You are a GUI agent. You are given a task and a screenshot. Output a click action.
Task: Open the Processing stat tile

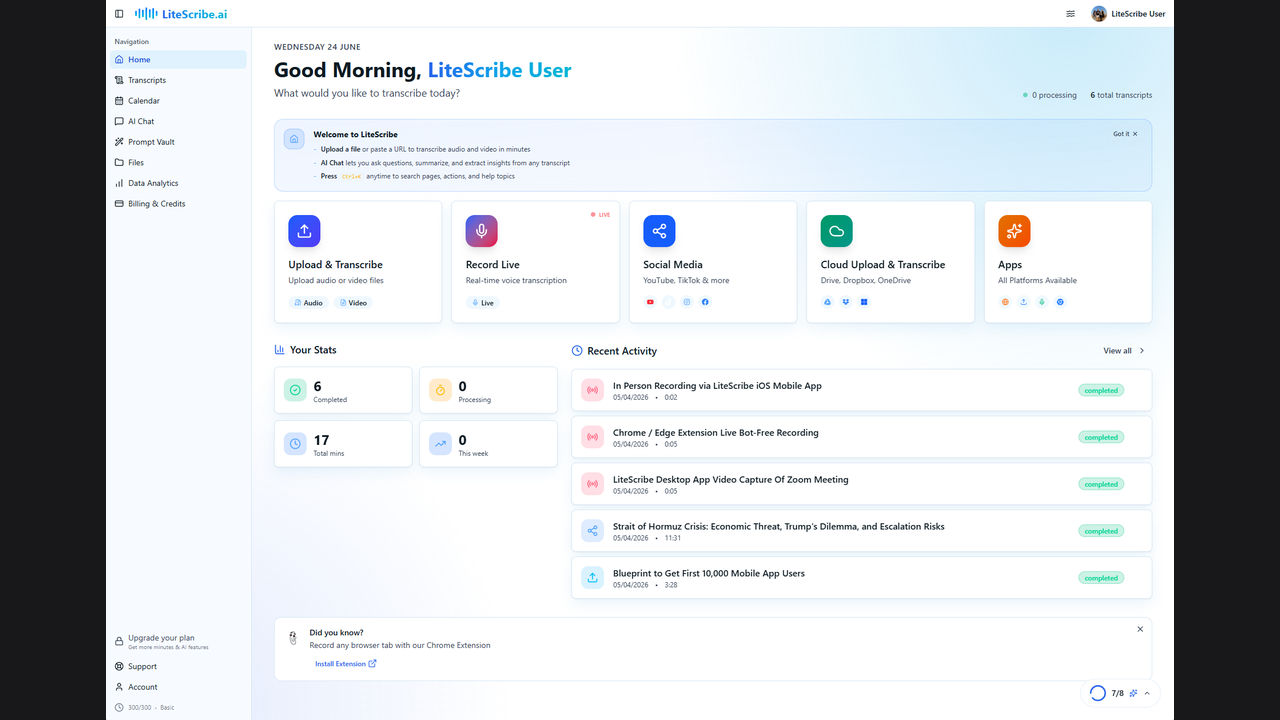488,390
